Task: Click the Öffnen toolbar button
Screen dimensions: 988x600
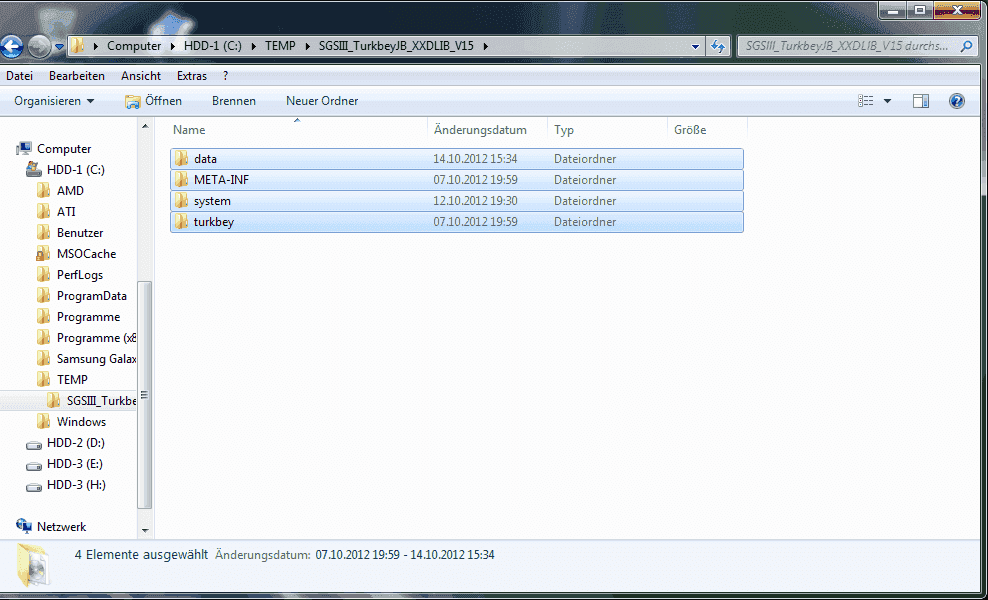Action: tap(154, 101)
